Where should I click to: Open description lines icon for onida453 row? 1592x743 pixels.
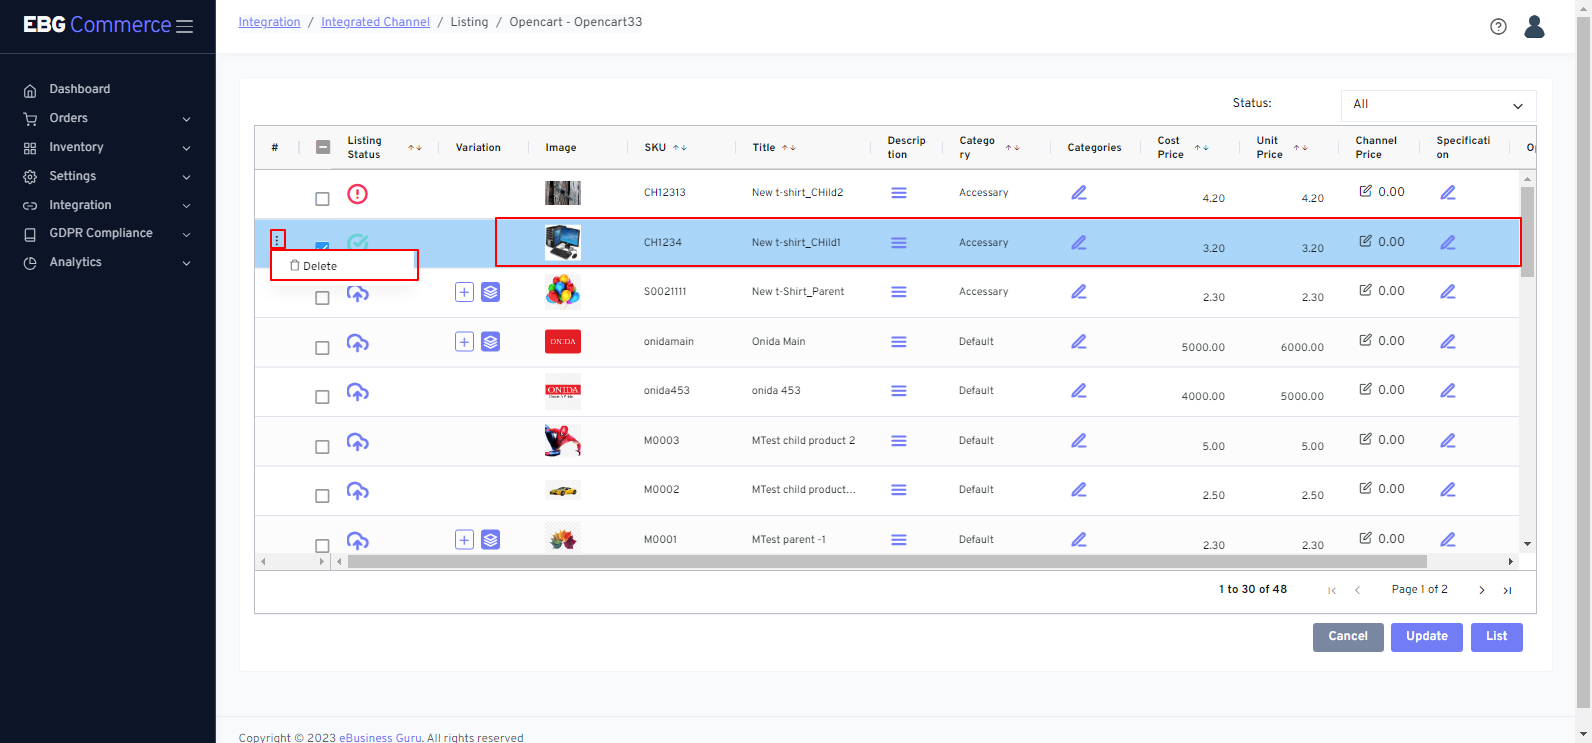point(899,391)
